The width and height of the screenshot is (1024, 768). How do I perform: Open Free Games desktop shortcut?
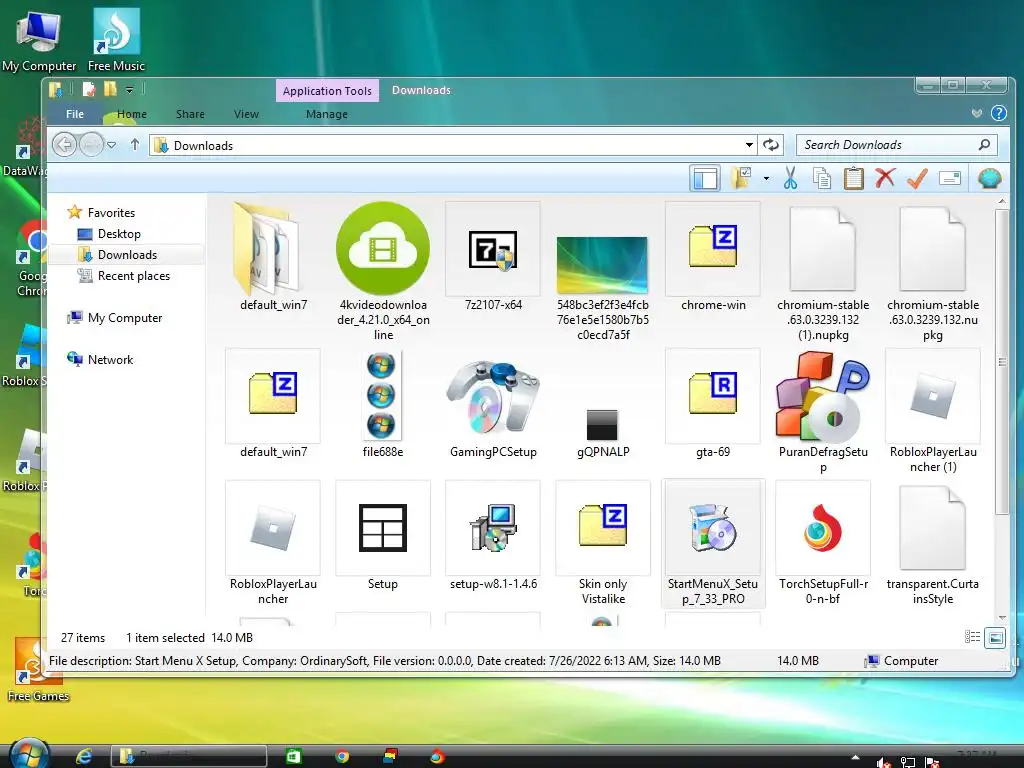coord(38,670)
